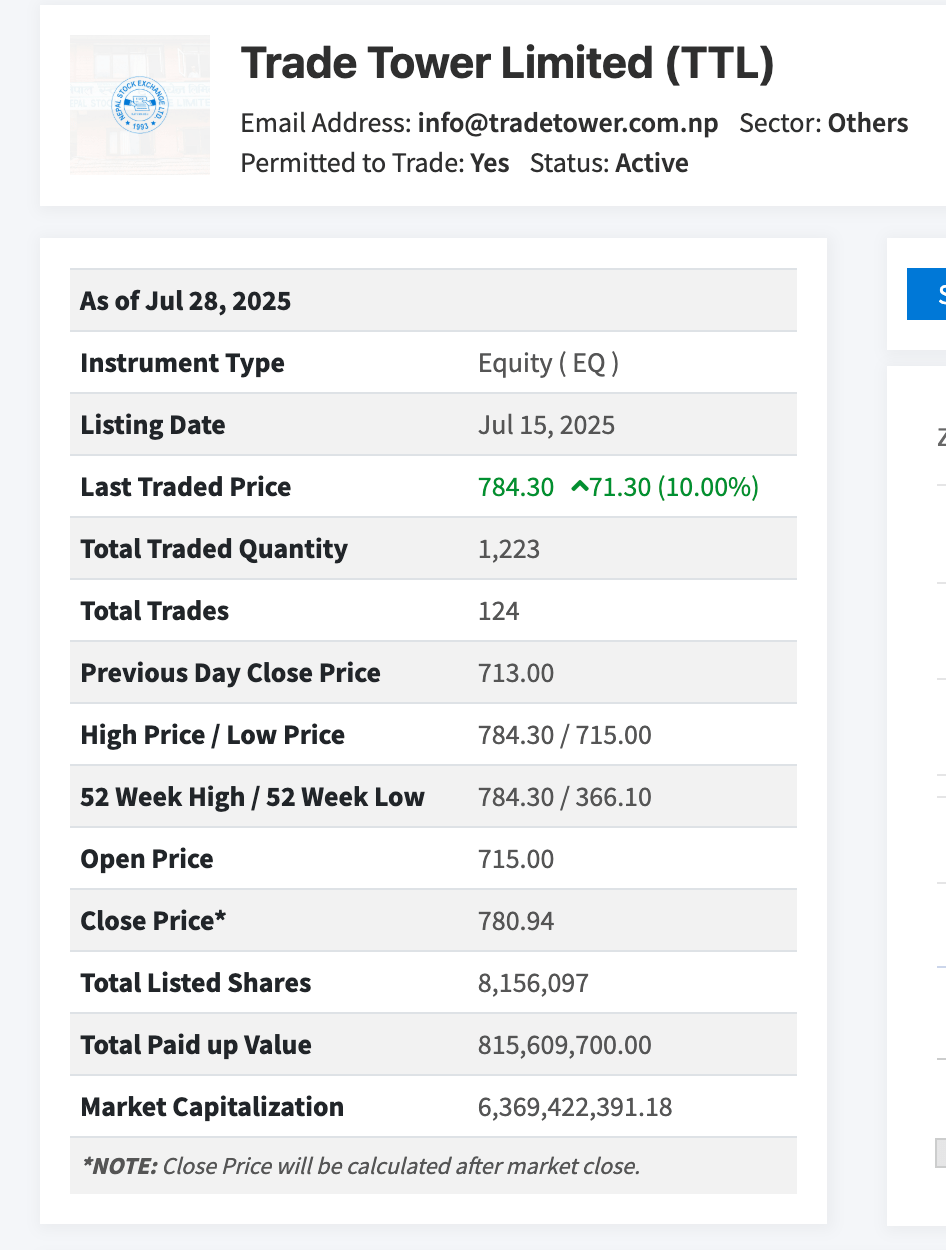Viewport: 946px width, 1250px height.
Task: Select the Sector Others label
Action: pyautogui.click(x=824, y=123)
